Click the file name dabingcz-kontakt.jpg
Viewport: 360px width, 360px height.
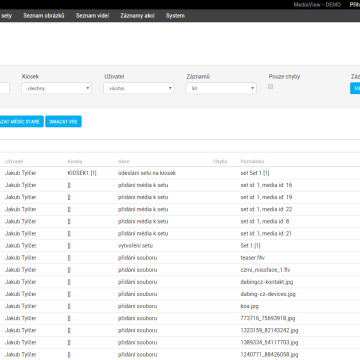coord(267,282)
